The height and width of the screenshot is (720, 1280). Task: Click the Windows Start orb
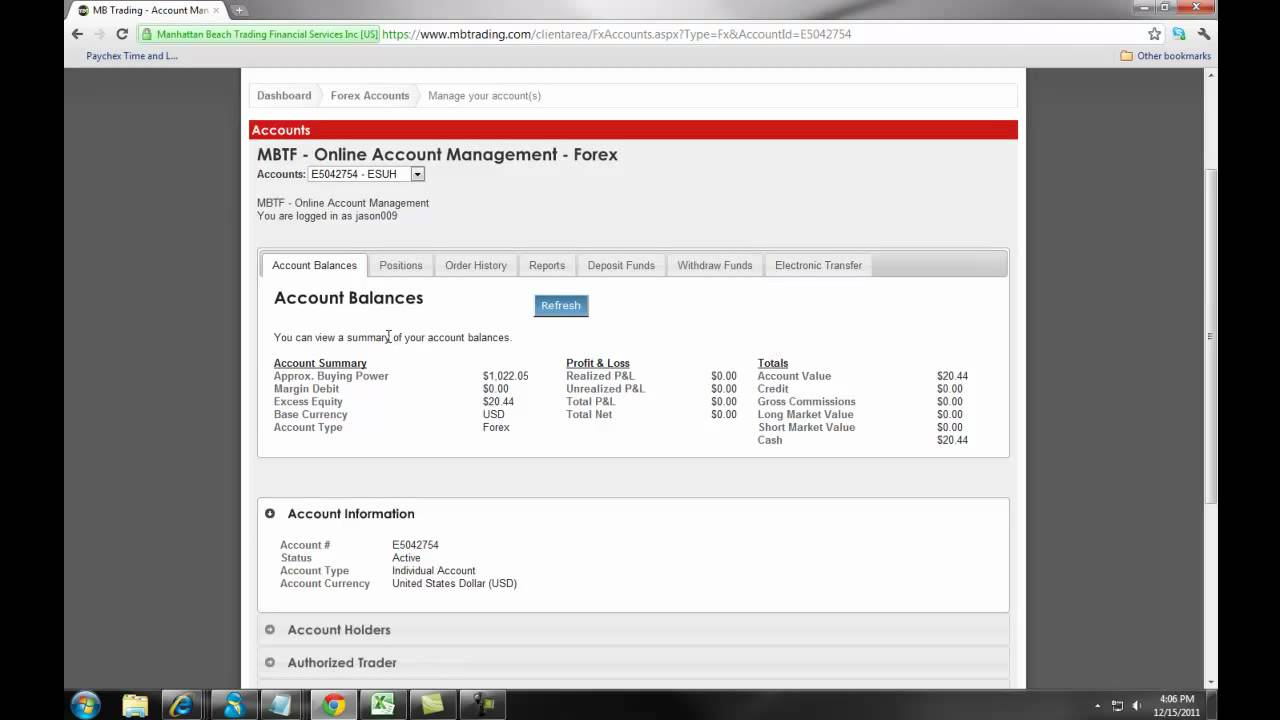tap(86, 705)
